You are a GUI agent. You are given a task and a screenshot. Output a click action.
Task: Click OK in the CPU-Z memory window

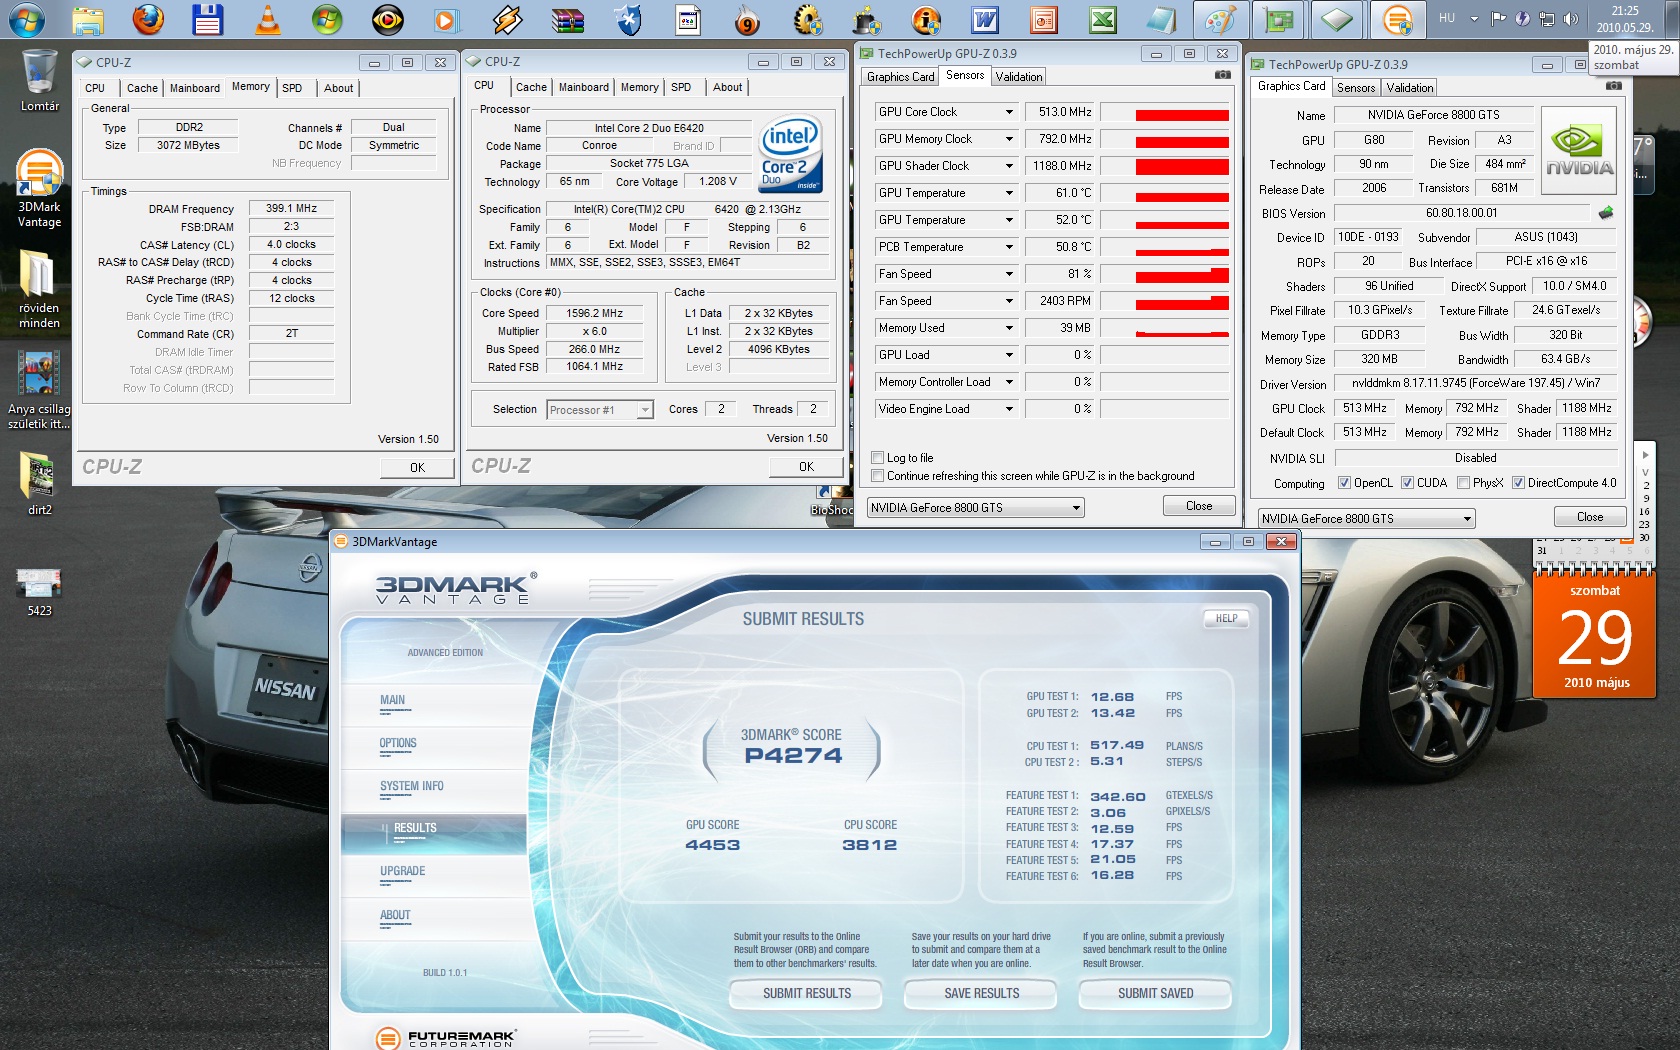tap(417, 467)
